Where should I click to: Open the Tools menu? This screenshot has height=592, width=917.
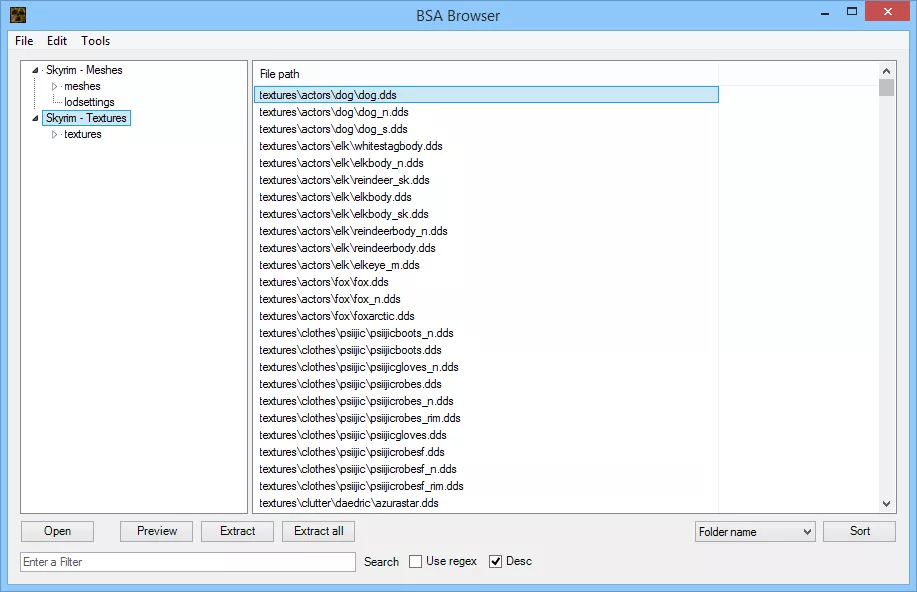click(95, 41)
